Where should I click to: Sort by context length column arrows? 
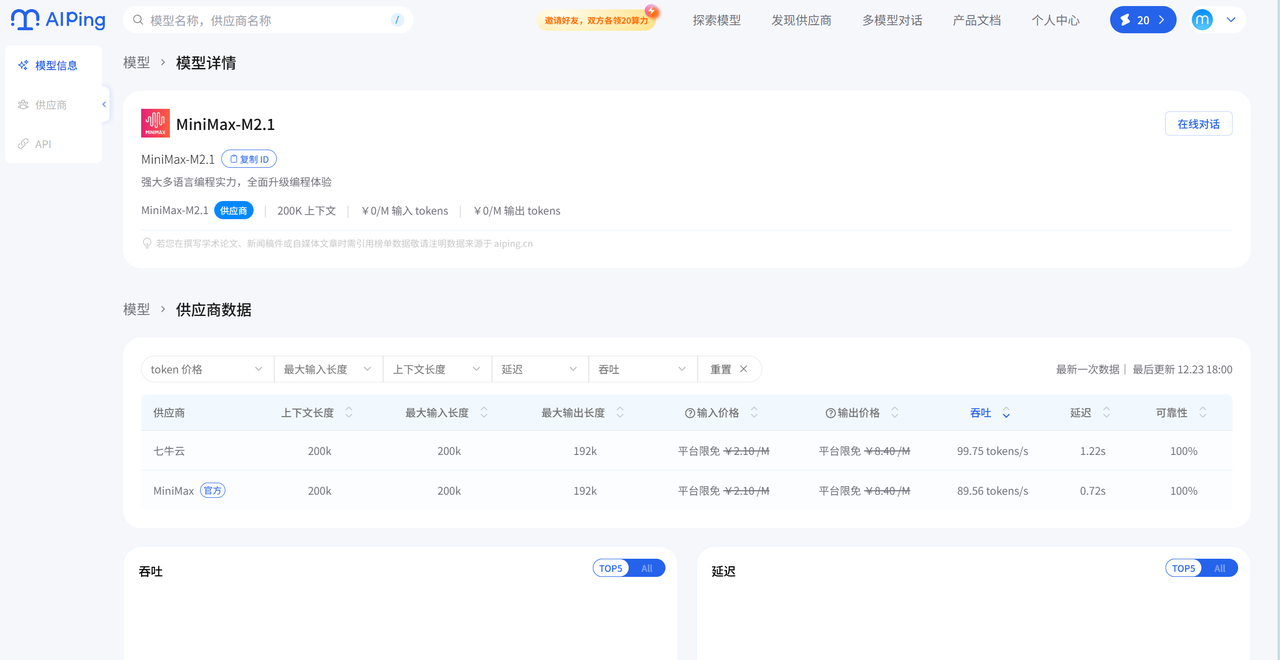coord(349,412)
